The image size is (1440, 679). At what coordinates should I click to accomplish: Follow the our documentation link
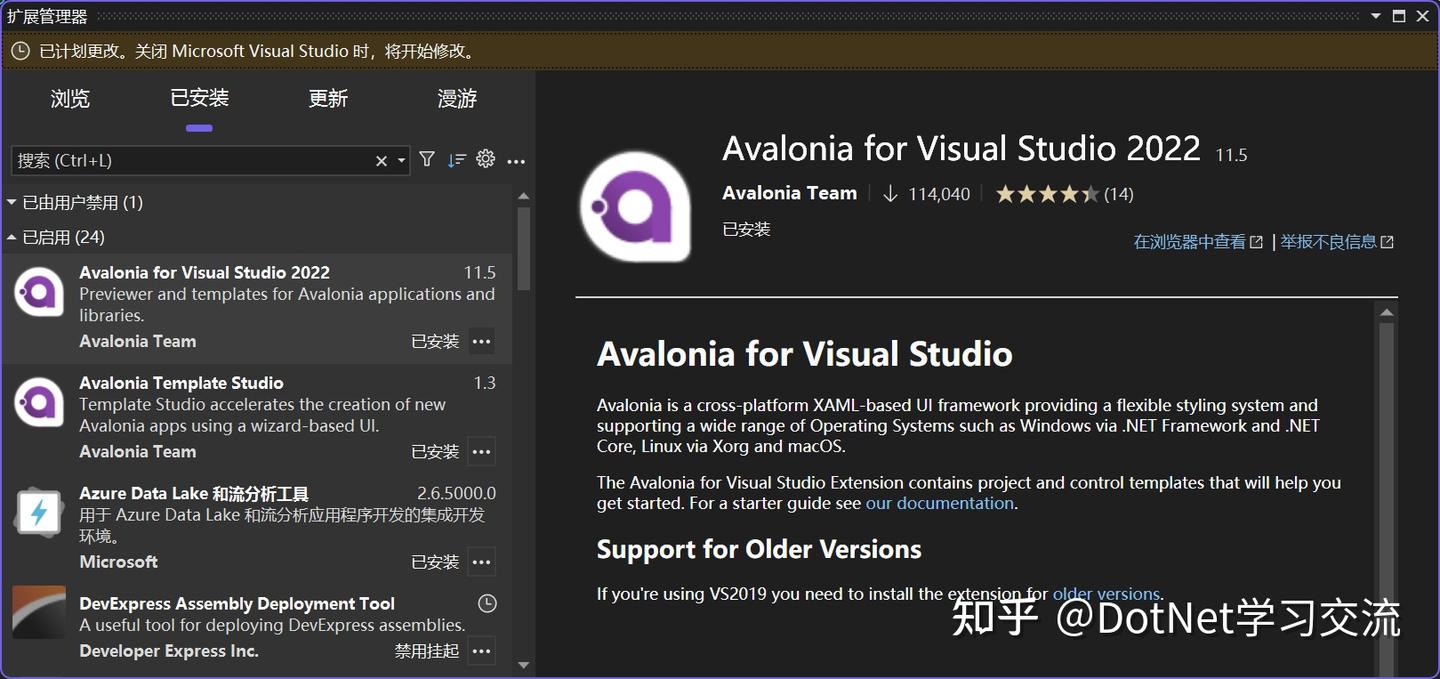pyautogui.click(x=939, y=503)
